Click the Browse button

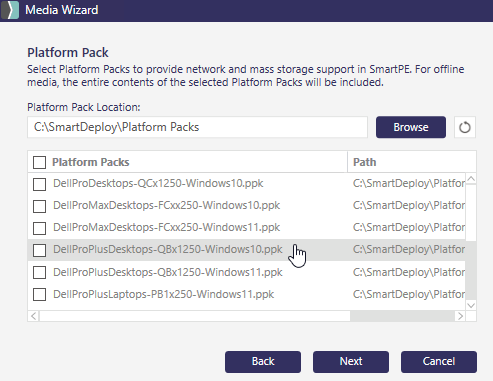[411, 127]
